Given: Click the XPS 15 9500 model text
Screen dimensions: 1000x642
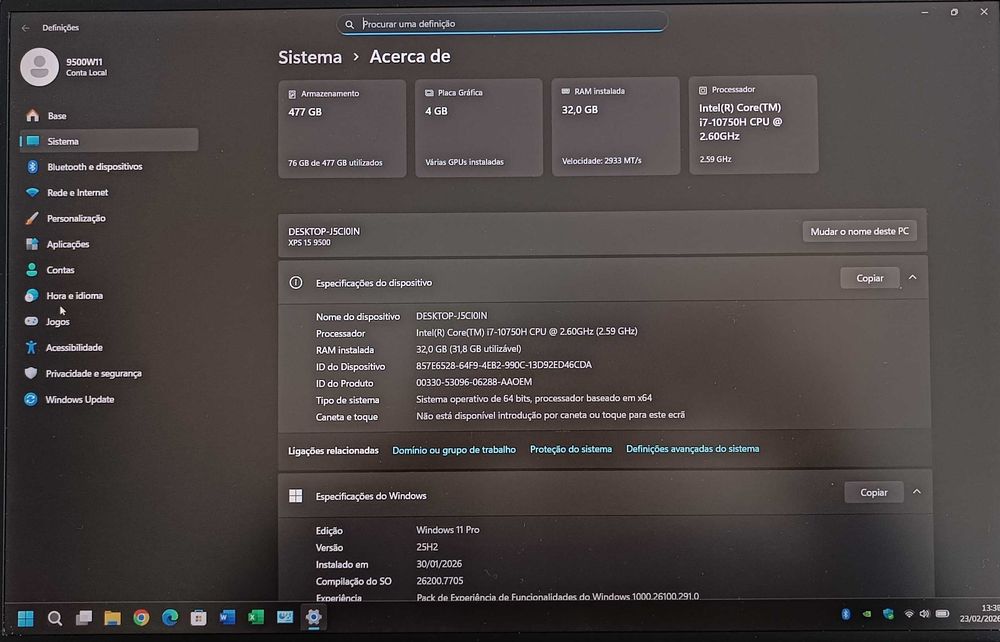Looking at the screenshot, I should point(309,242).
